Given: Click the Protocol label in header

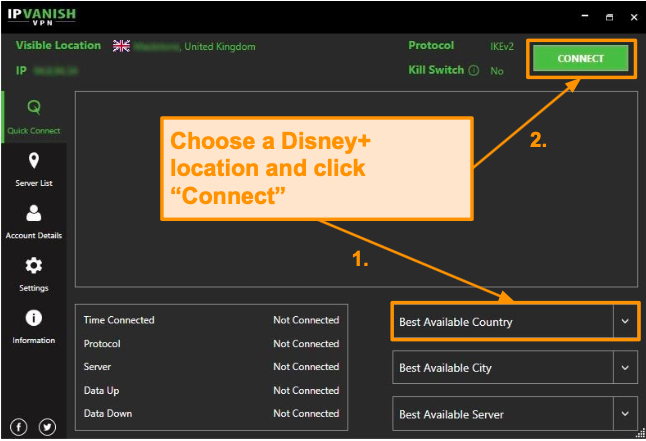Looking at the screenshot, I should [x=431, y=45].
